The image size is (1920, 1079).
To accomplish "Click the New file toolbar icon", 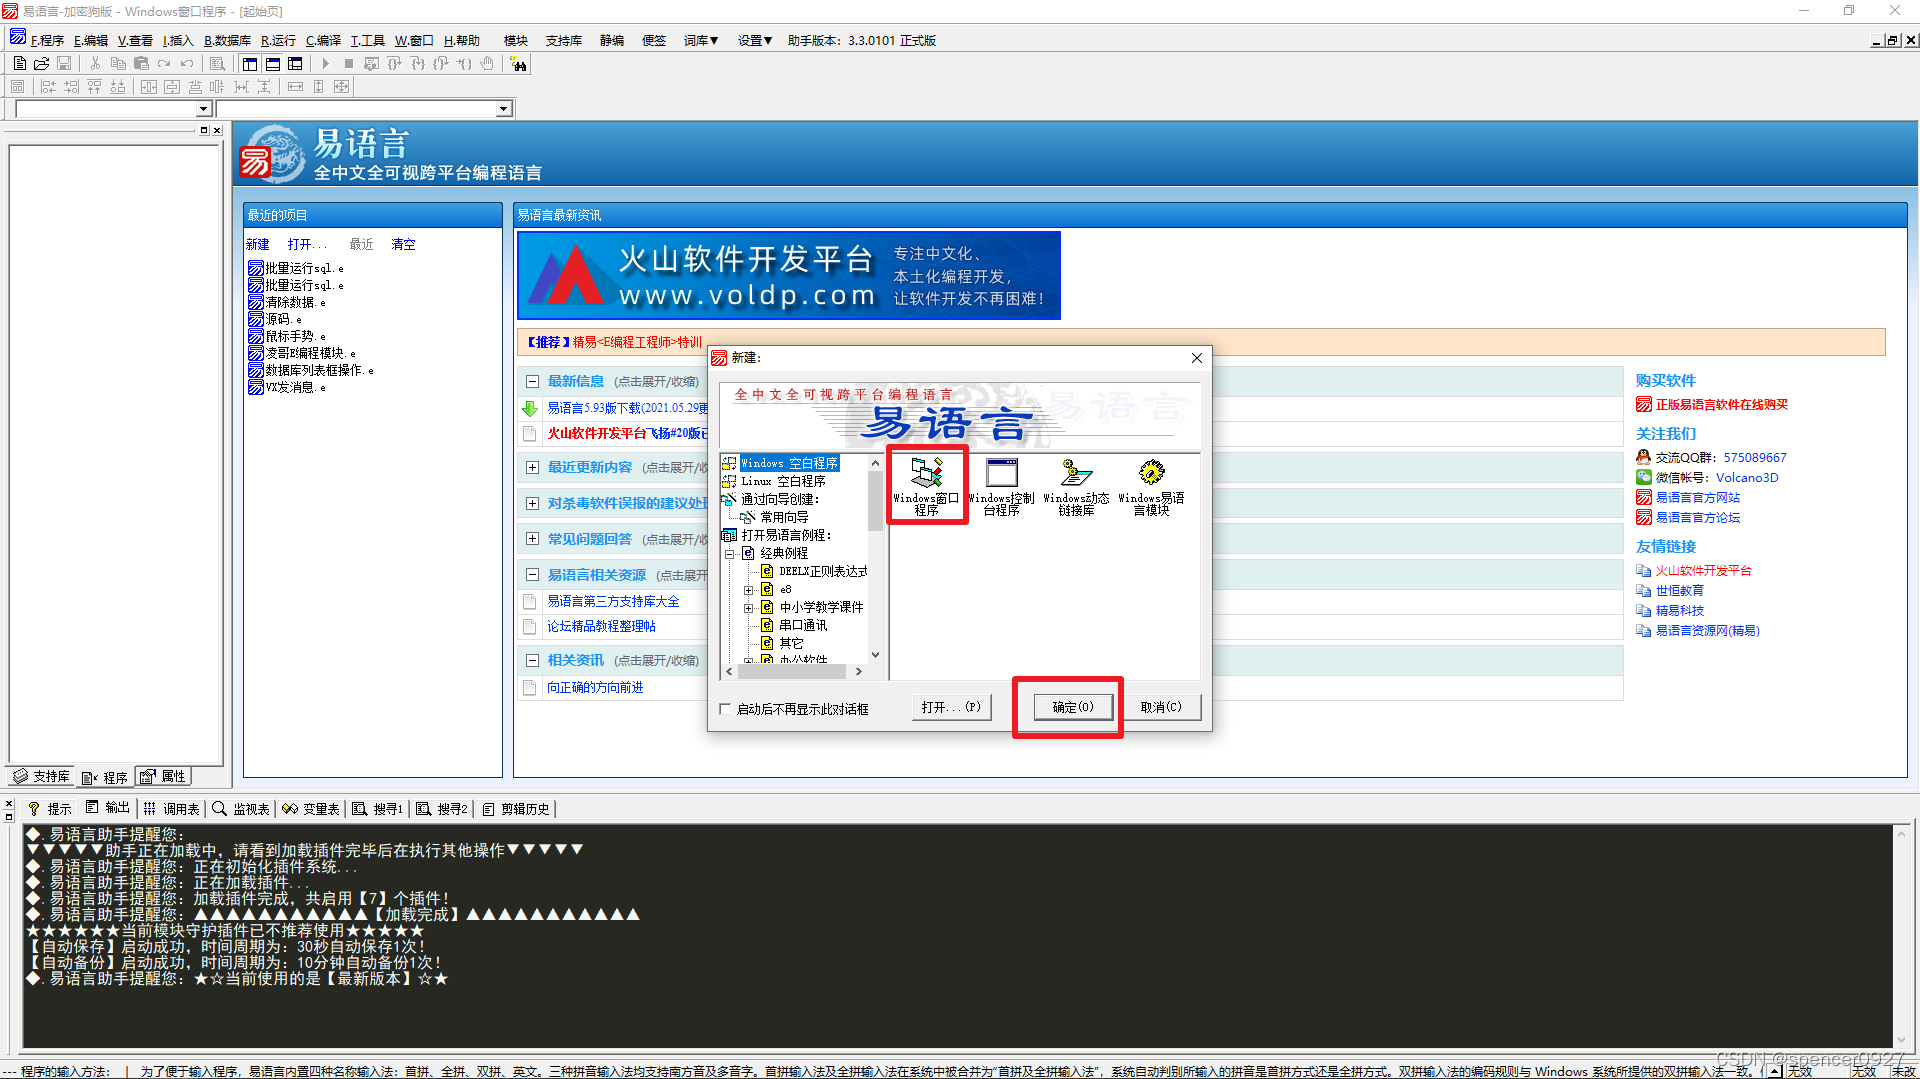I will click(19, 64).
